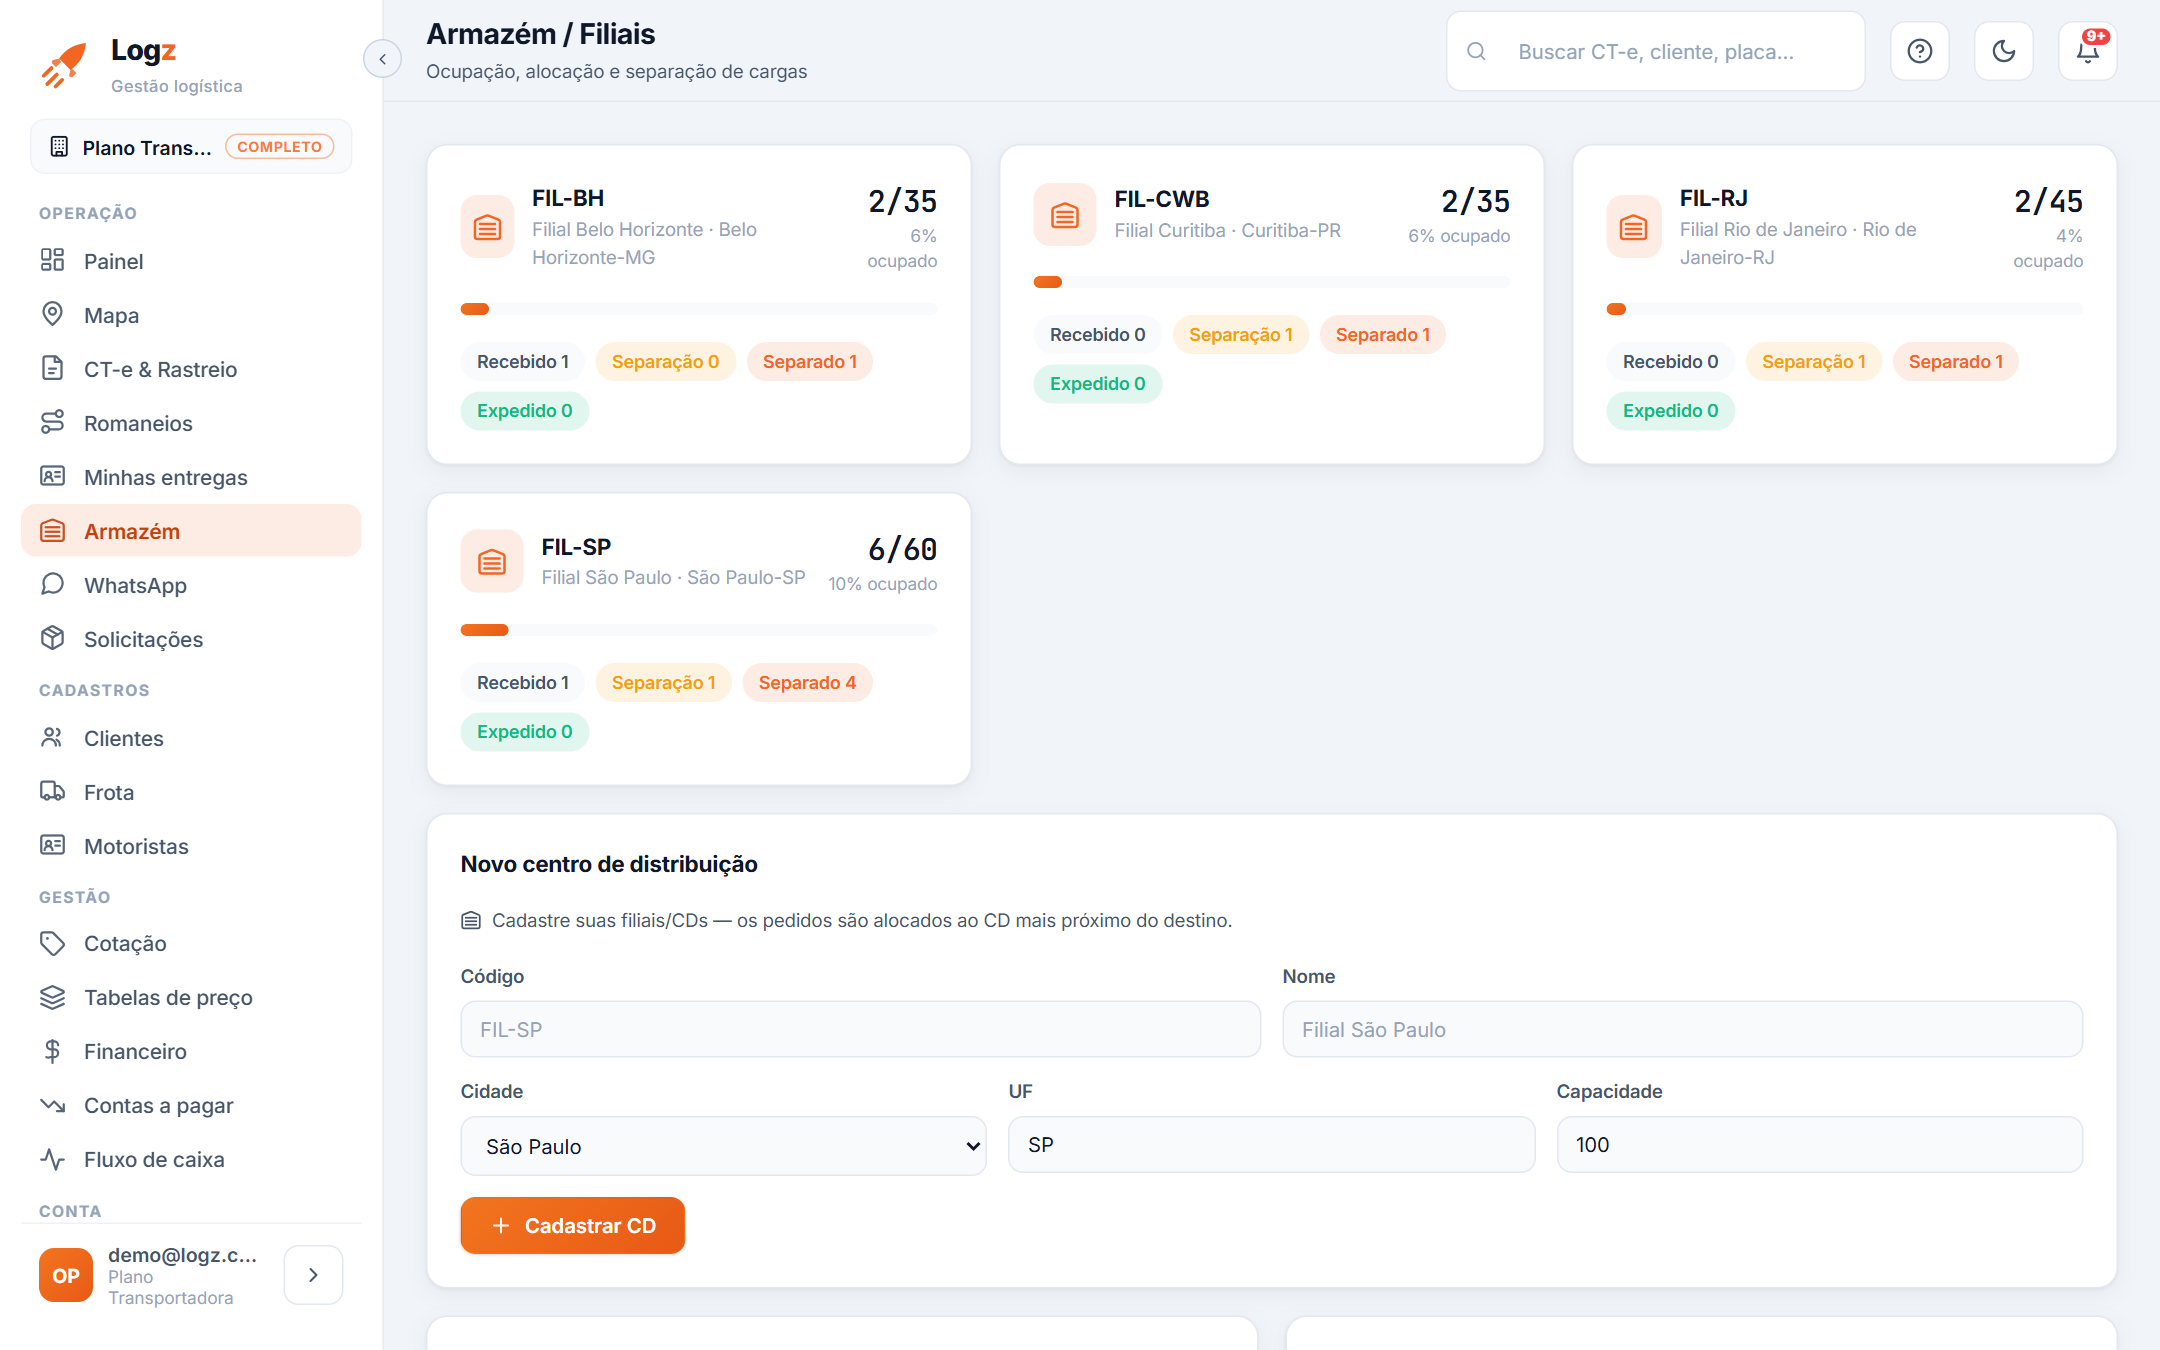Click the FIL-BH warehouse icon
This screenshot has height=1350, width=2160.
tap(487, 227)
